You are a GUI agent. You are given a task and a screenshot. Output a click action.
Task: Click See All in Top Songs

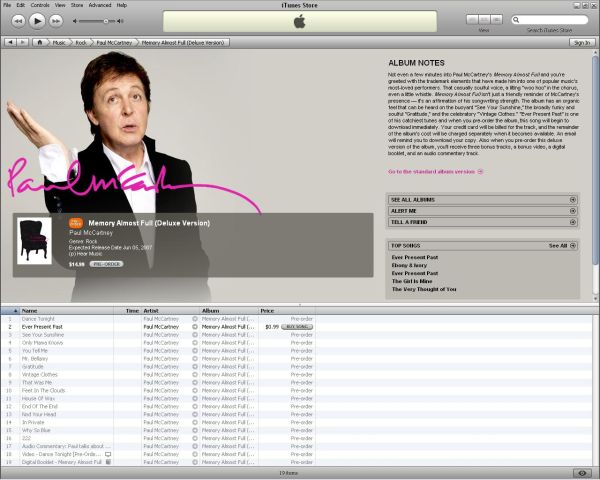click(x=562, y=246)
